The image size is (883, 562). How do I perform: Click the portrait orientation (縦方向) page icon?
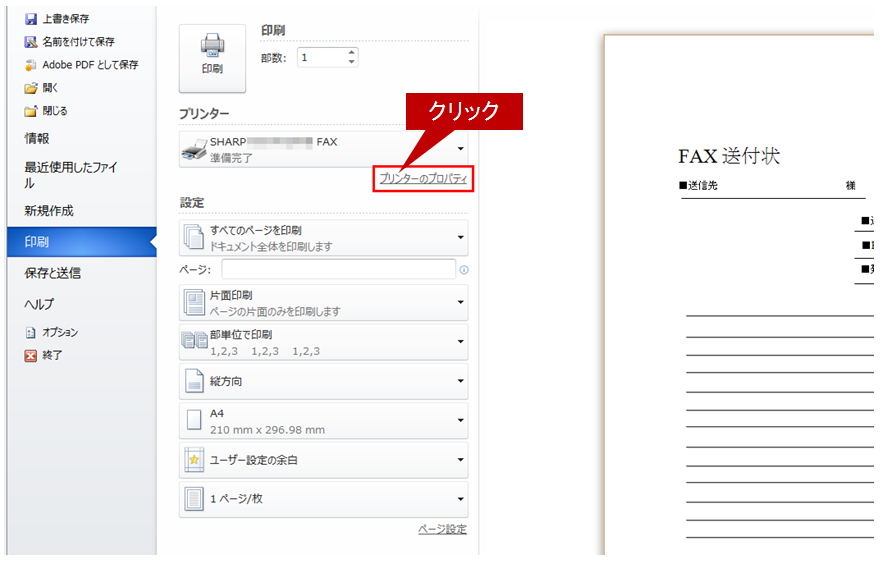click(x=194, y=381)
